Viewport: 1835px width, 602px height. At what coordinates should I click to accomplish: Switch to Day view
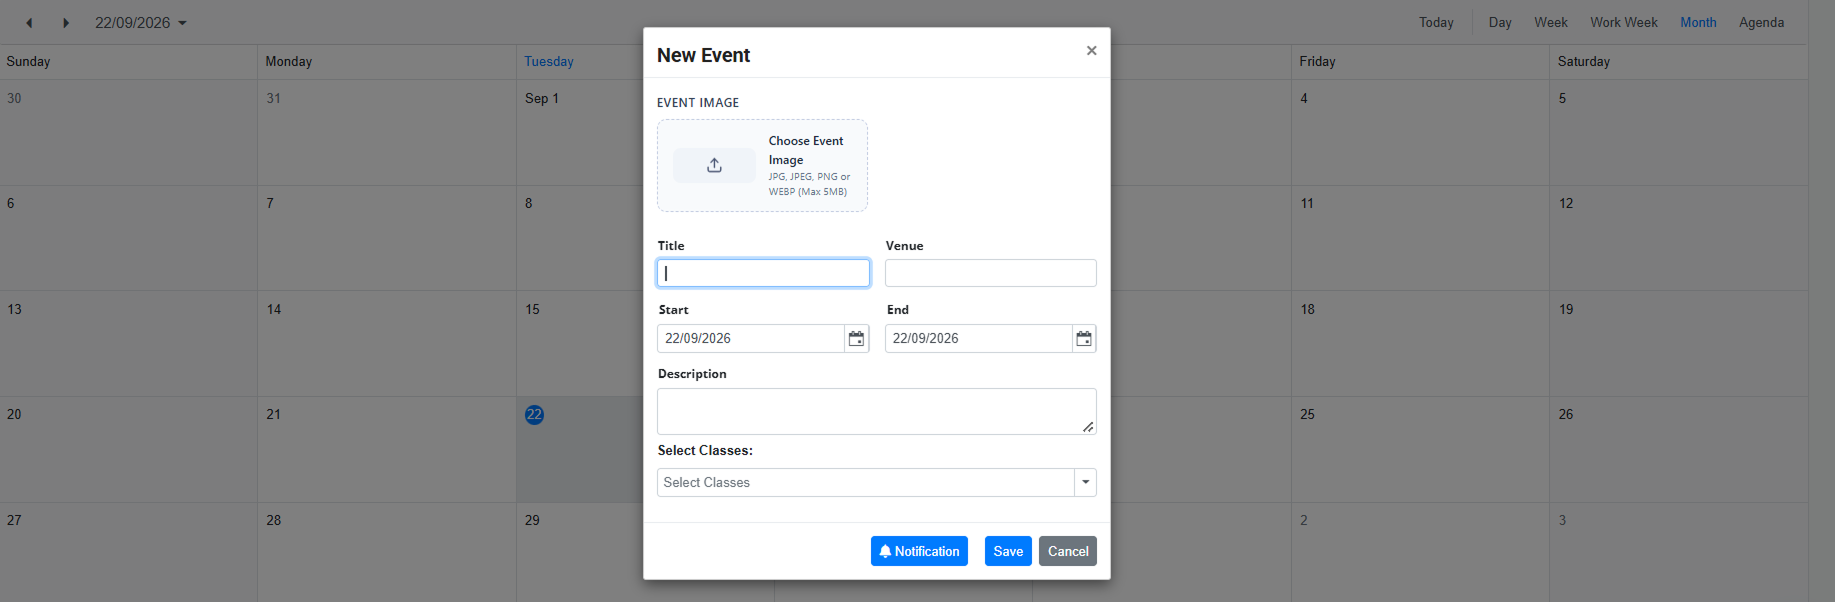point(1500,23)
